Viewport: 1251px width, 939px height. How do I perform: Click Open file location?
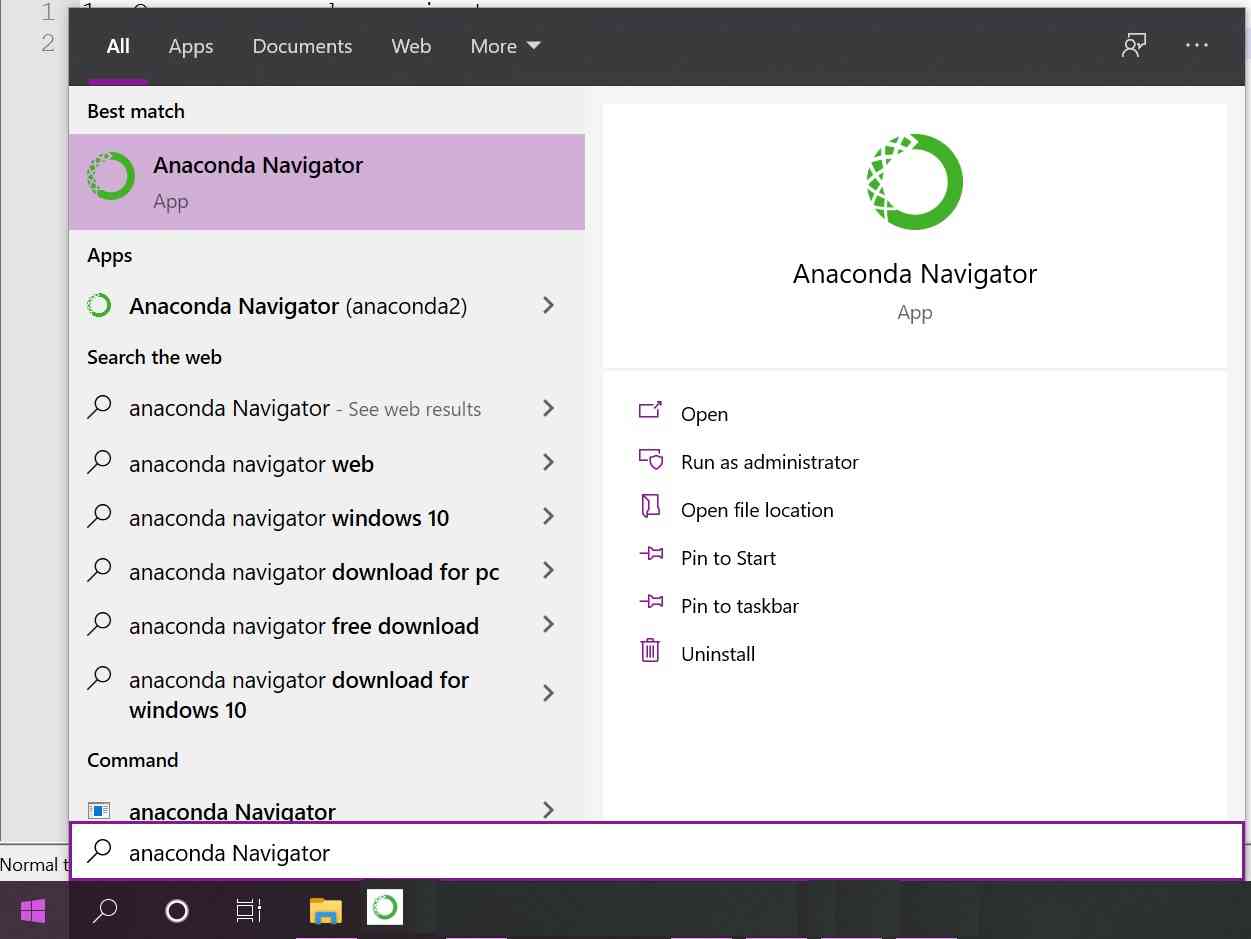(757, 510)
